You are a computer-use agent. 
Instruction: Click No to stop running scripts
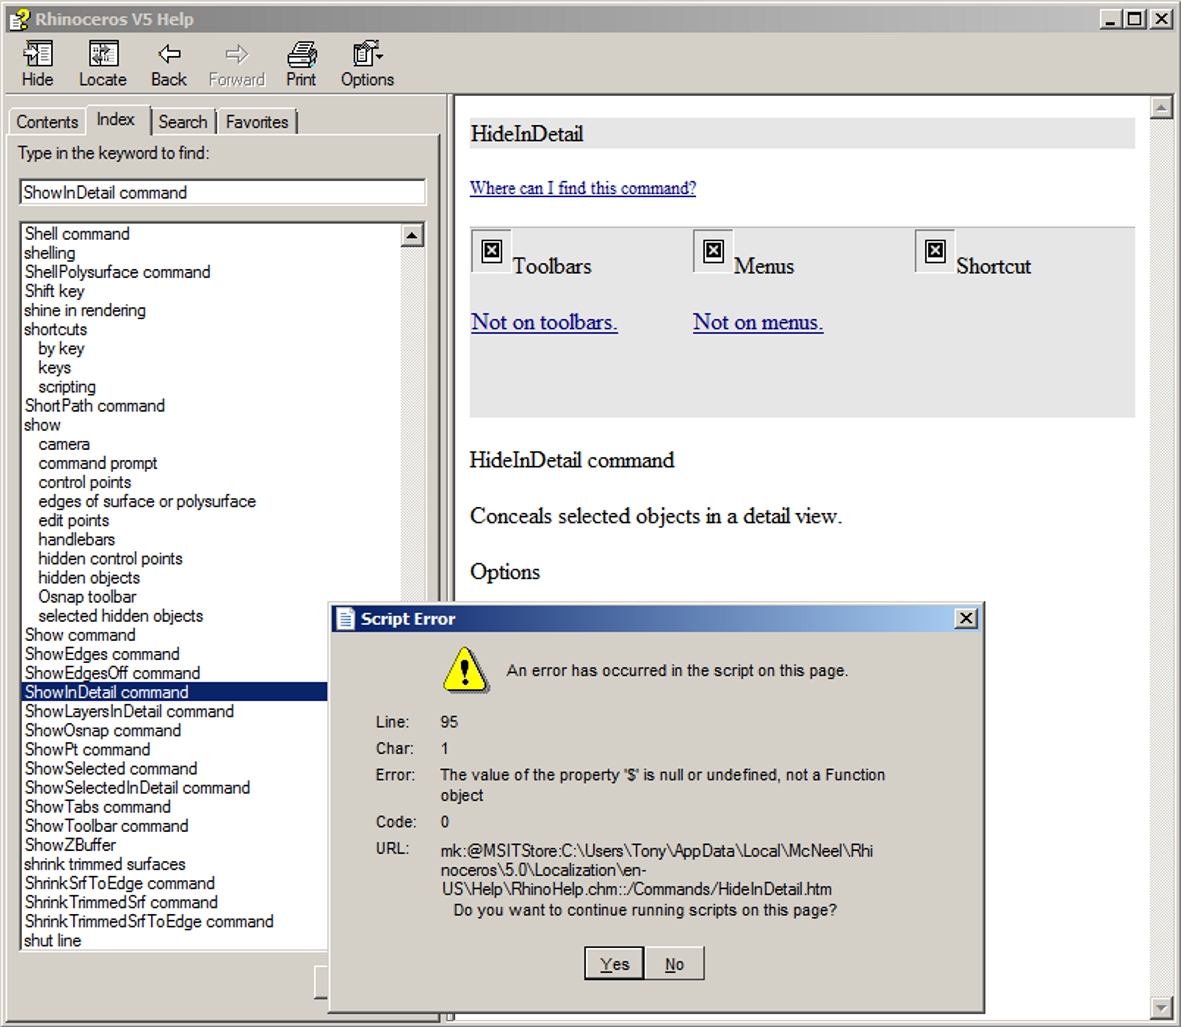[674, 964]
